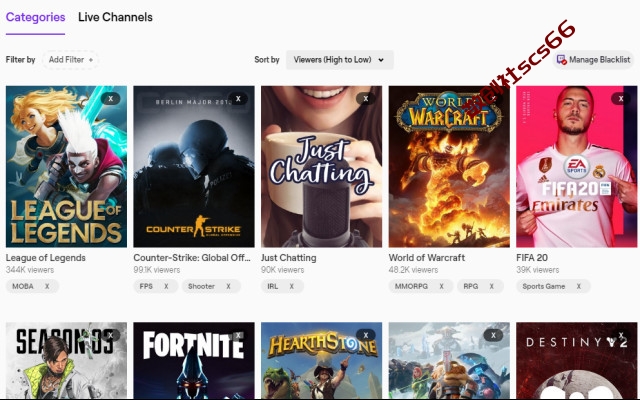This screenshot has width=640, height=400.
Task: Open the League of Legends cover art
Action: 66,167
